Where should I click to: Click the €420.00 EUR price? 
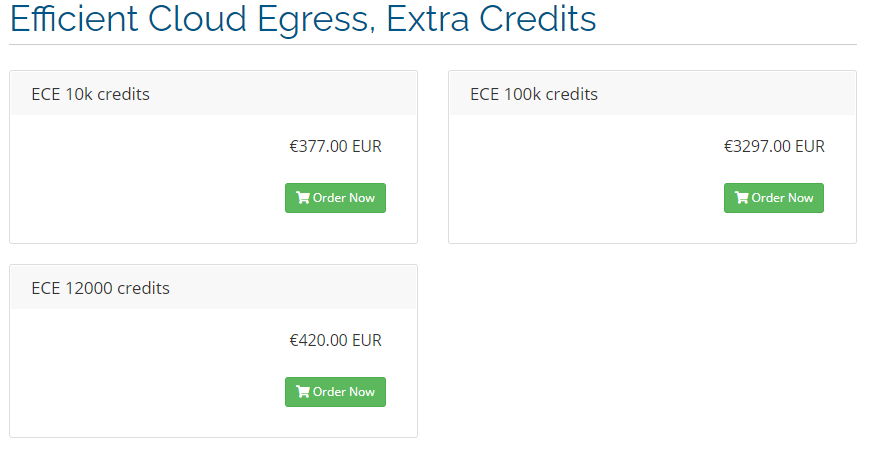[335, 341]
